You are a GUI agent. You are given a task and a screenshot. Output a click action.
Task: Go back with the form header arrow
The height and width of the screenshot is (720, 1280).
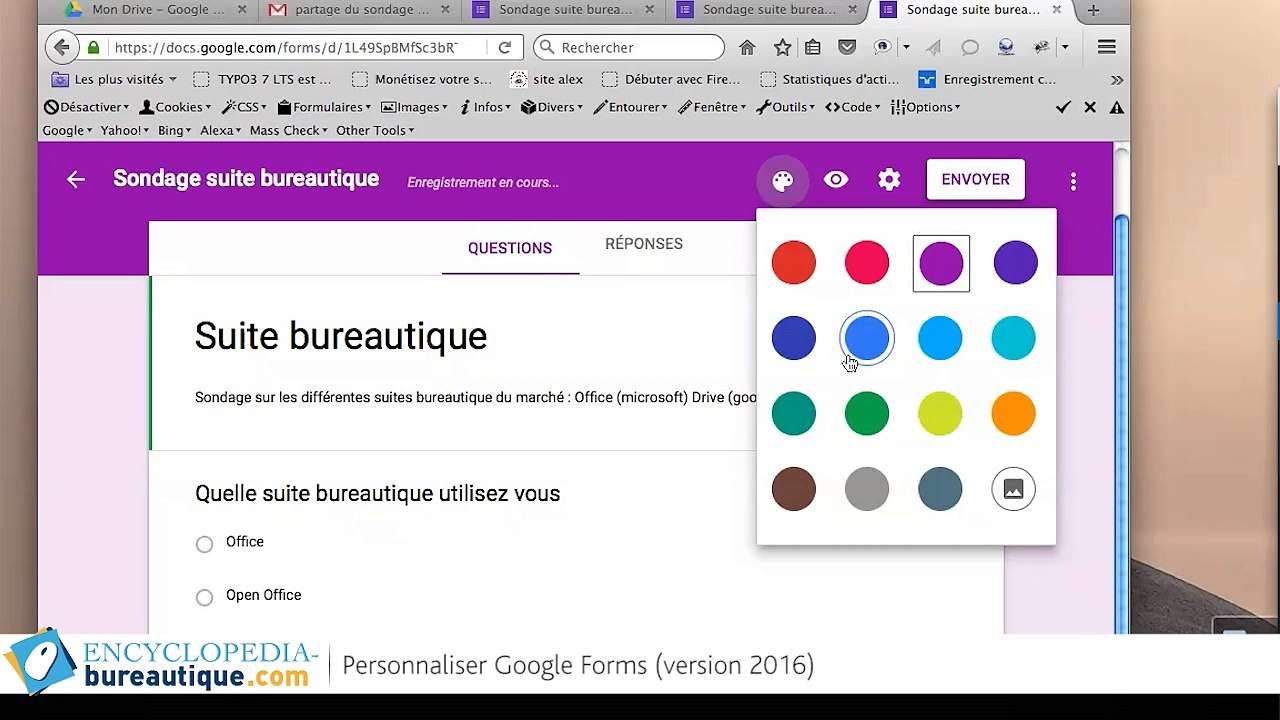pos(76,179)
